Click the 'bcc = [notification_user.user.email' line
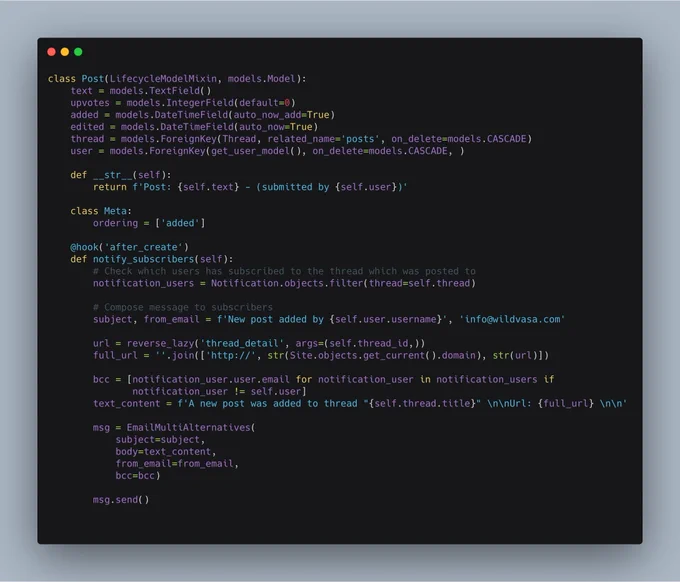 pos(324,379)
